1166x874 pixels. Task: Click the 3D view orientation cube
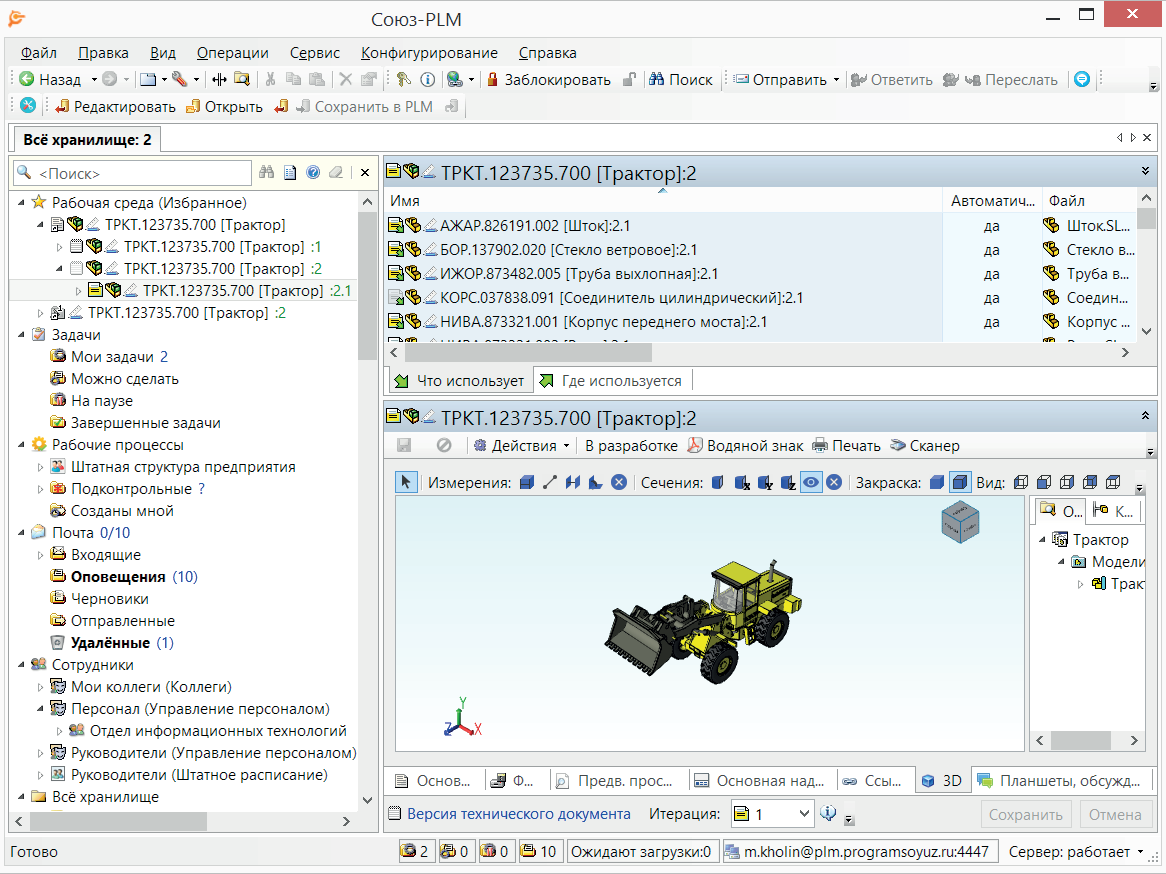(x=961, y=523)
